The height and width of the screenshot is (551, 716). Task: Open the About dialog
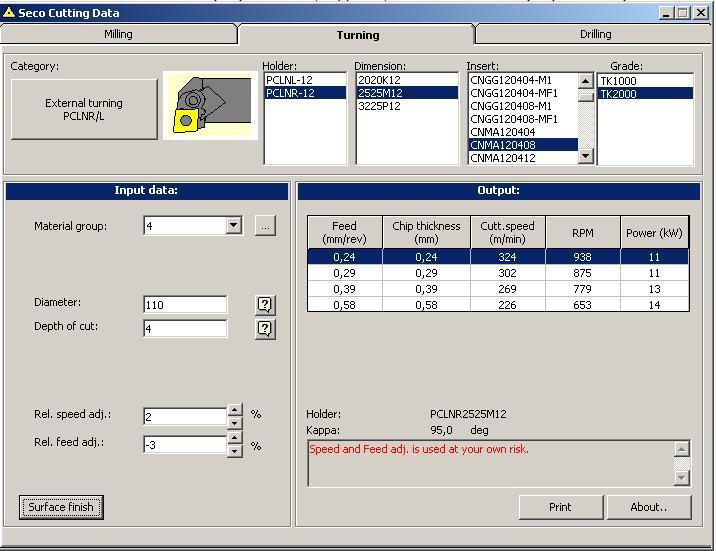(x=648, y=507)
